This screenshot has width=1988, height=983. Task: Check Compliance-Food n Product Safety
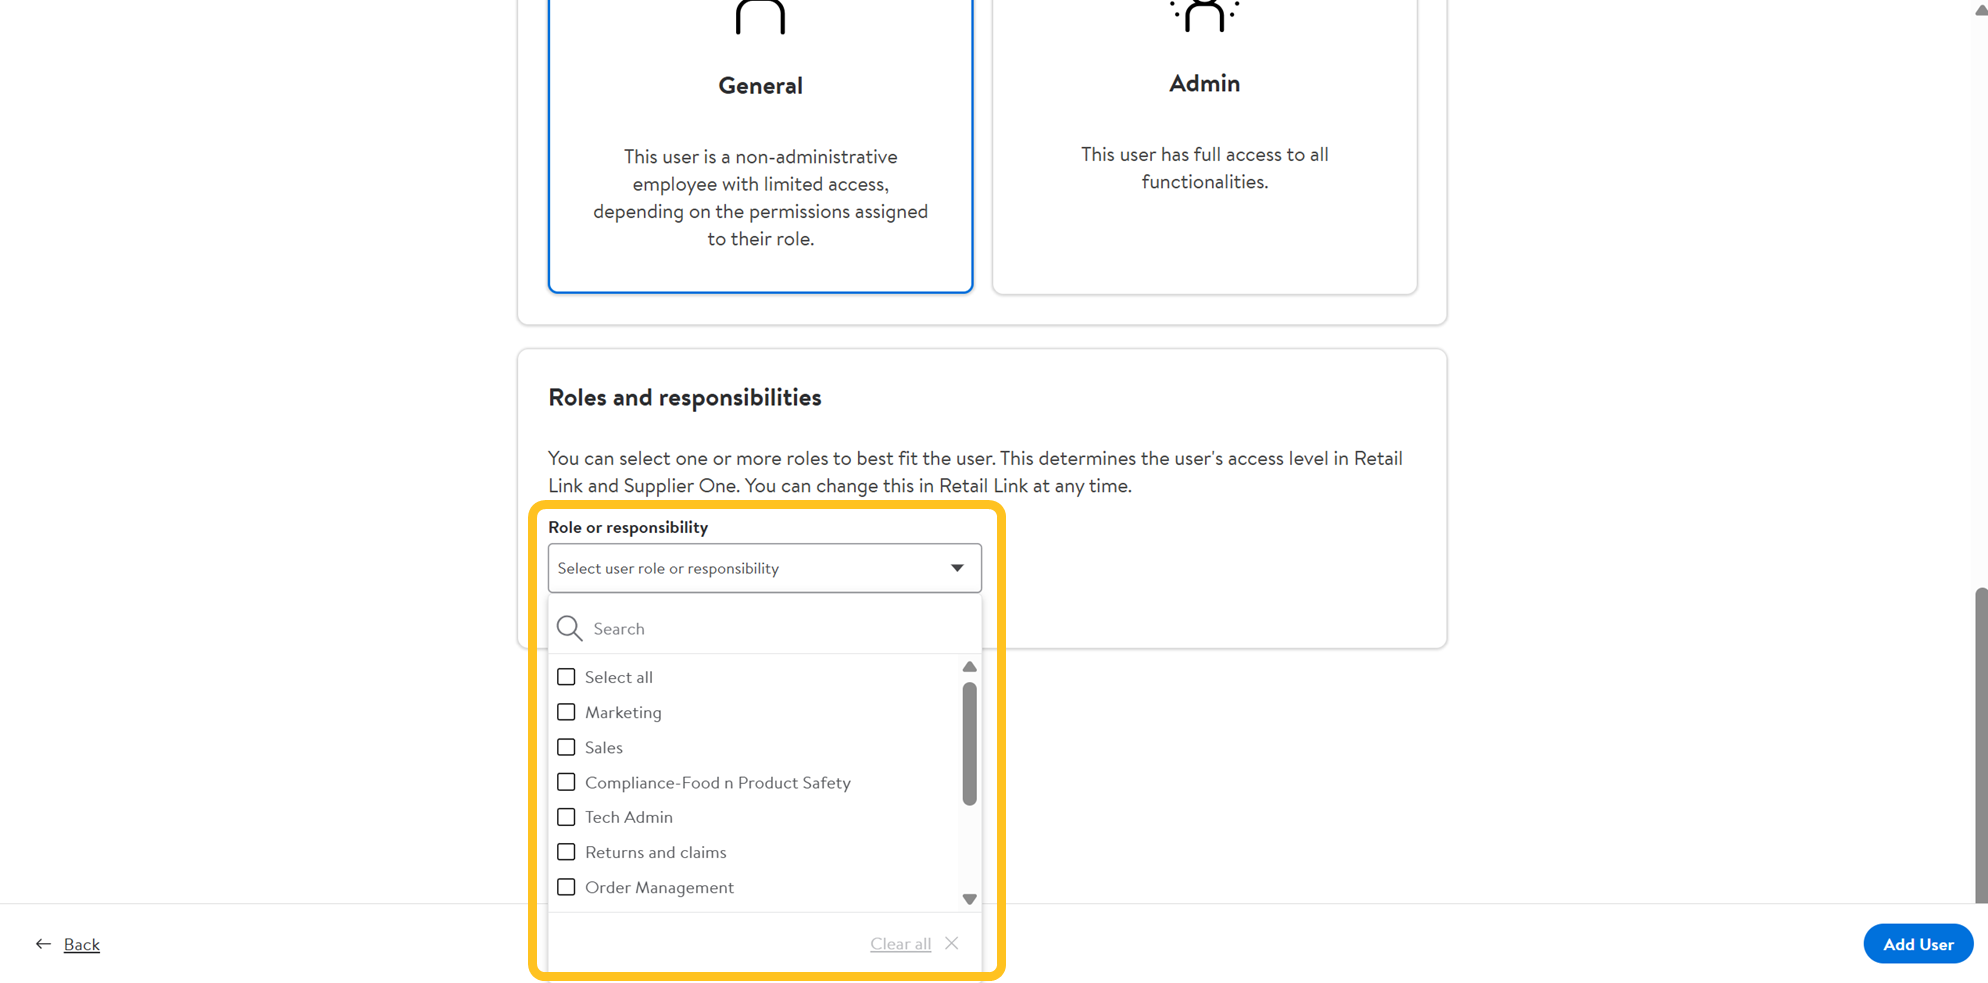pyautogui.click(x=566, y=782)
